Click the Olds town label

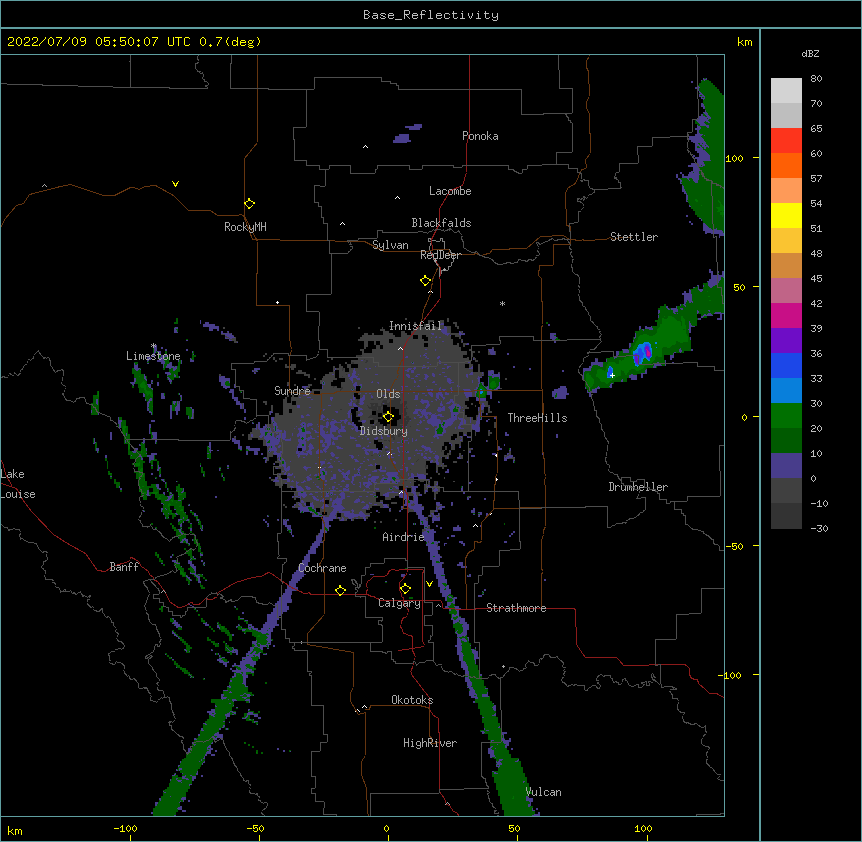(388, 394)
